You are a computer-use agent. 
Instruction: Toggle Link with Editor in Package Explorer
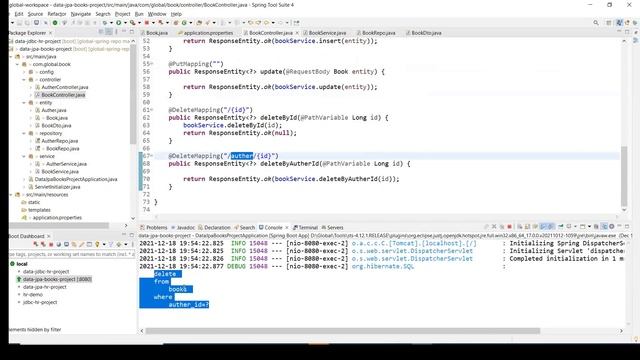(109, 32)
